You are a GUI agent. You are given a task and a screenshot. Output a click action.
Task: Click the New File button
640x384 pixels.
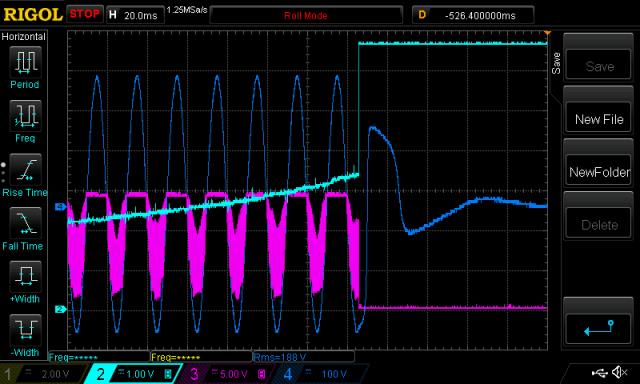pyautogui.click(x=598, y=119)
